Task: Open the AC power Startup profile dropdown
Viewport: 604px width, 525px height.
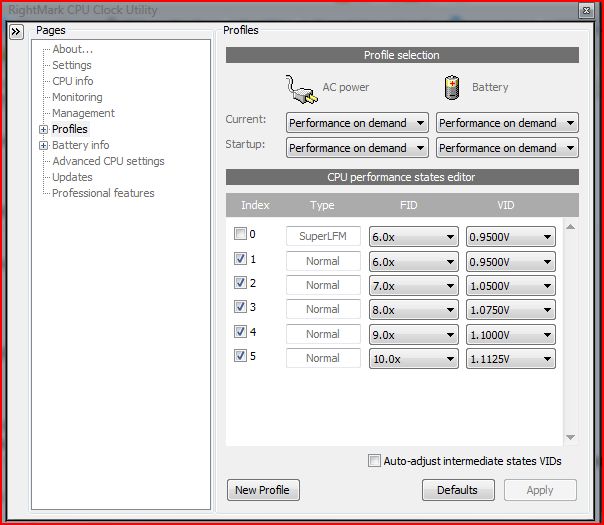Action: coord(357,148)
